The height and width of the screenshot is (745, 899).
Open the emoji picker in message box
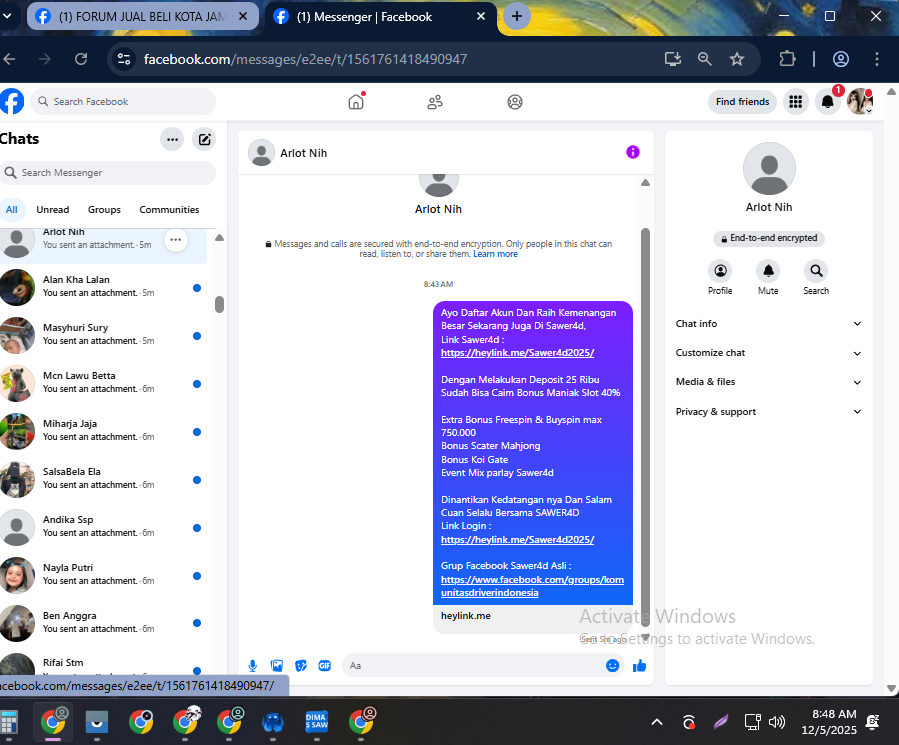click(612, 665)
